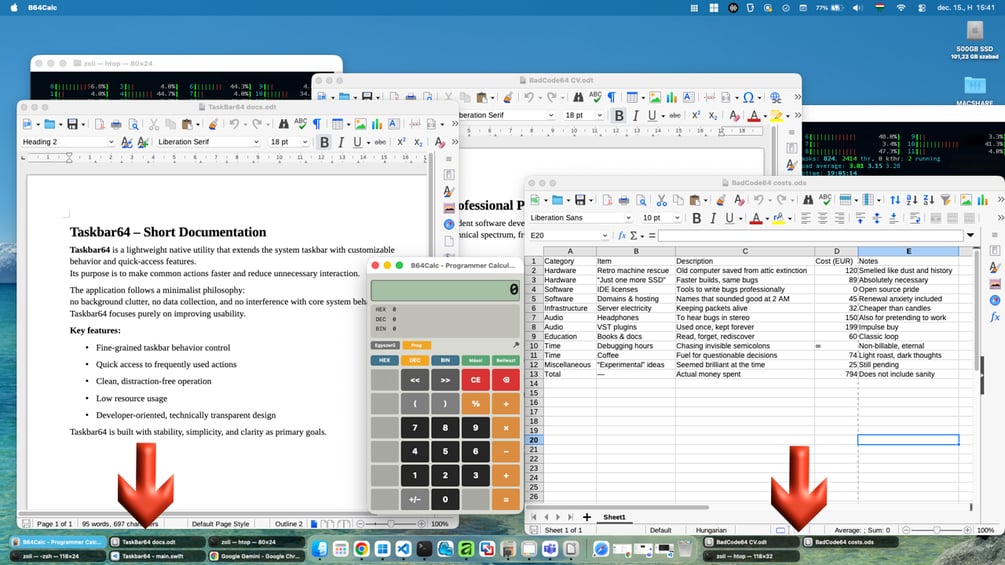Screen dimensions: 1005x565
Task: Click Sort Descending icon in costs spreadsheet
Action: click(928, 200)
